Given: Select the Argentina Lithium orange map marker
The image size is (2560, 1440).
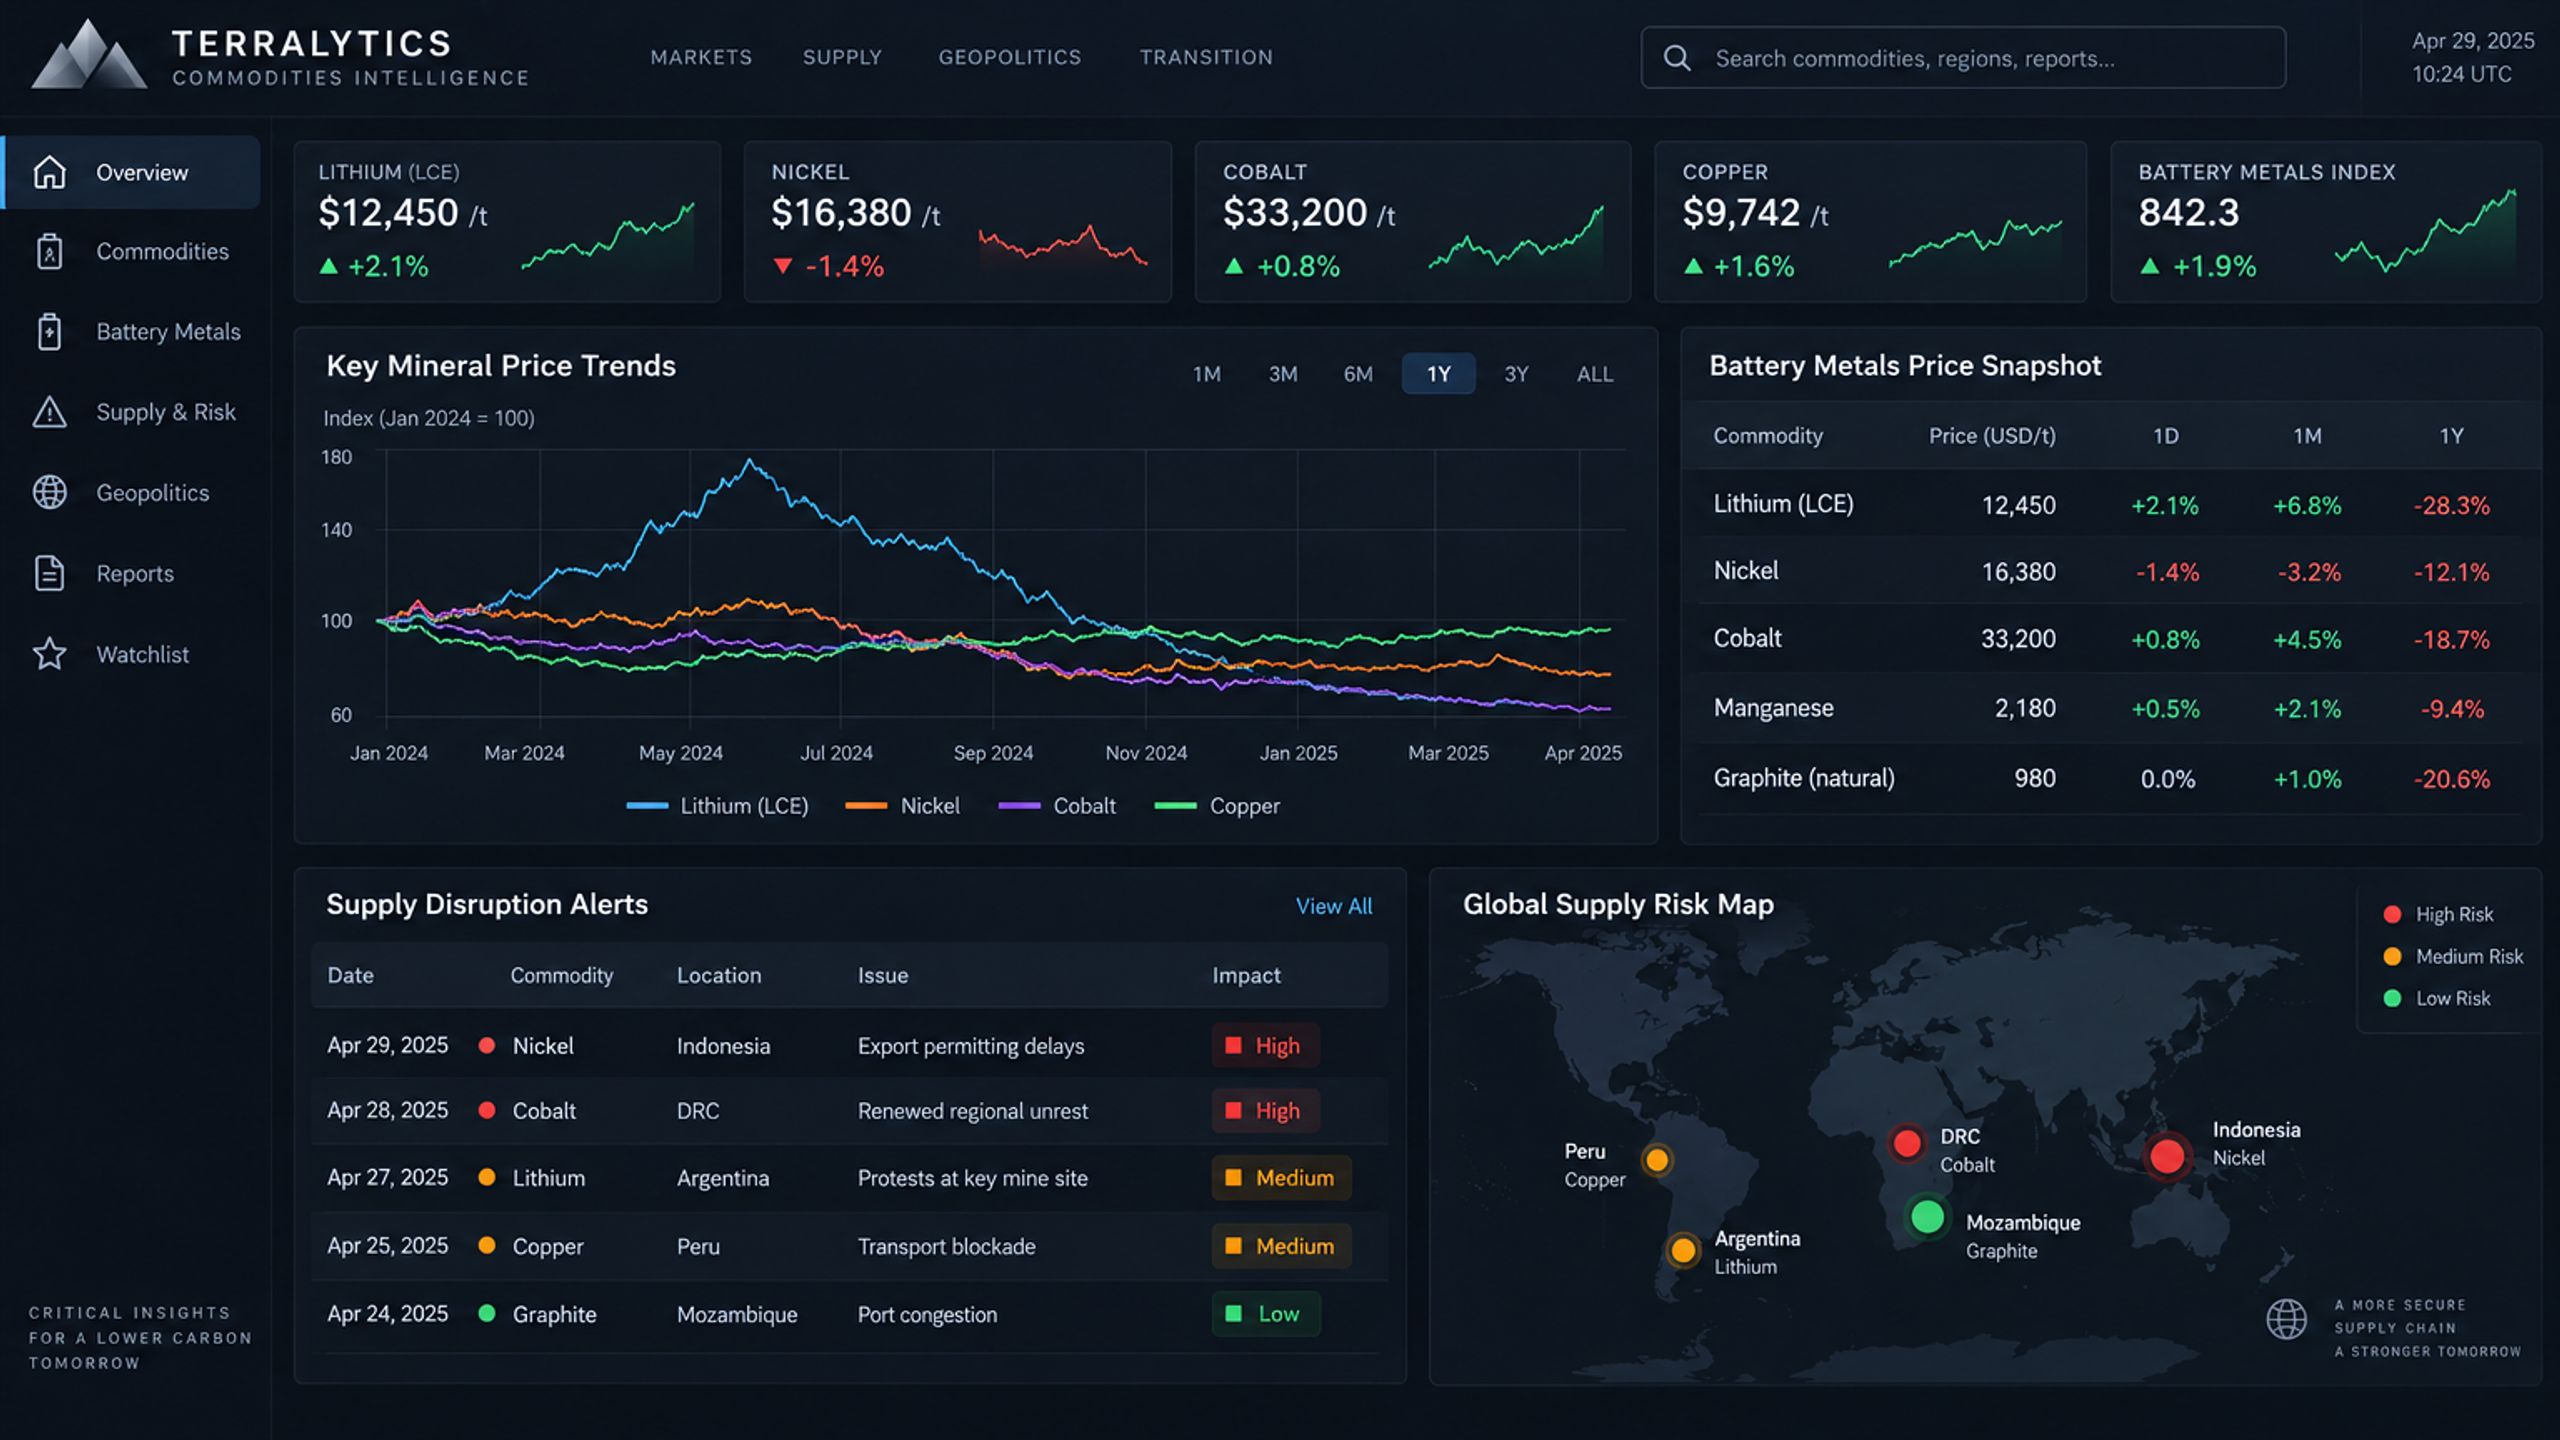Looking at the screenshot, I should click(1683, 1250).
